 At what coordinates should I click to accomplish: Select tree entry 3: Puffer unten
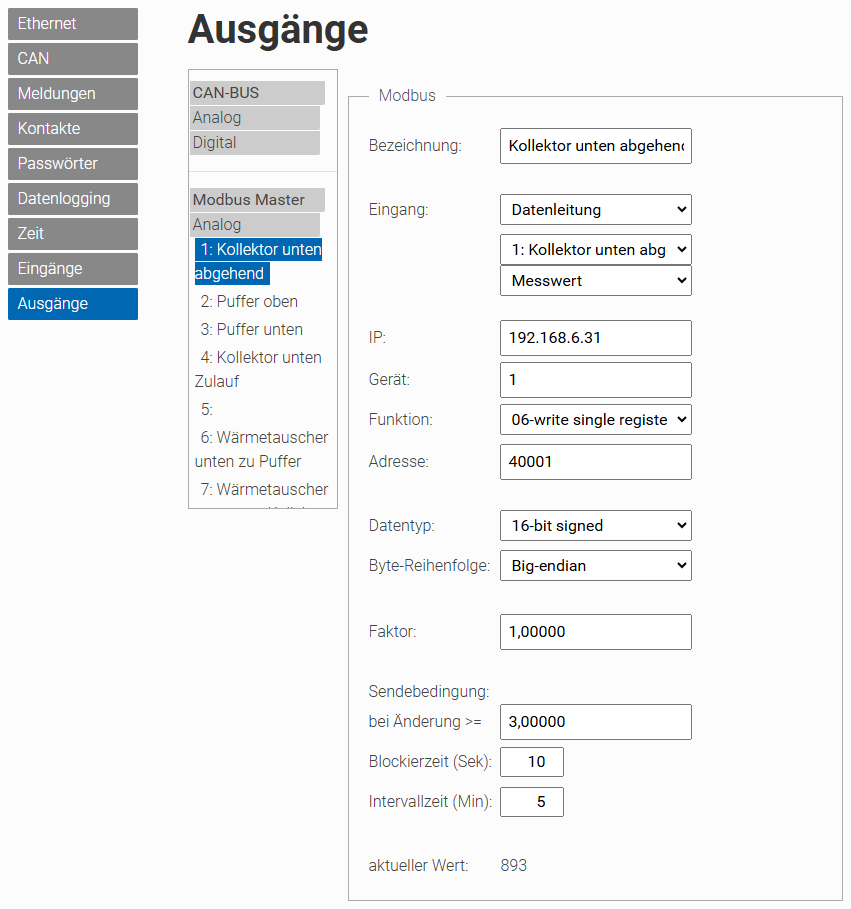pos(251,330)
